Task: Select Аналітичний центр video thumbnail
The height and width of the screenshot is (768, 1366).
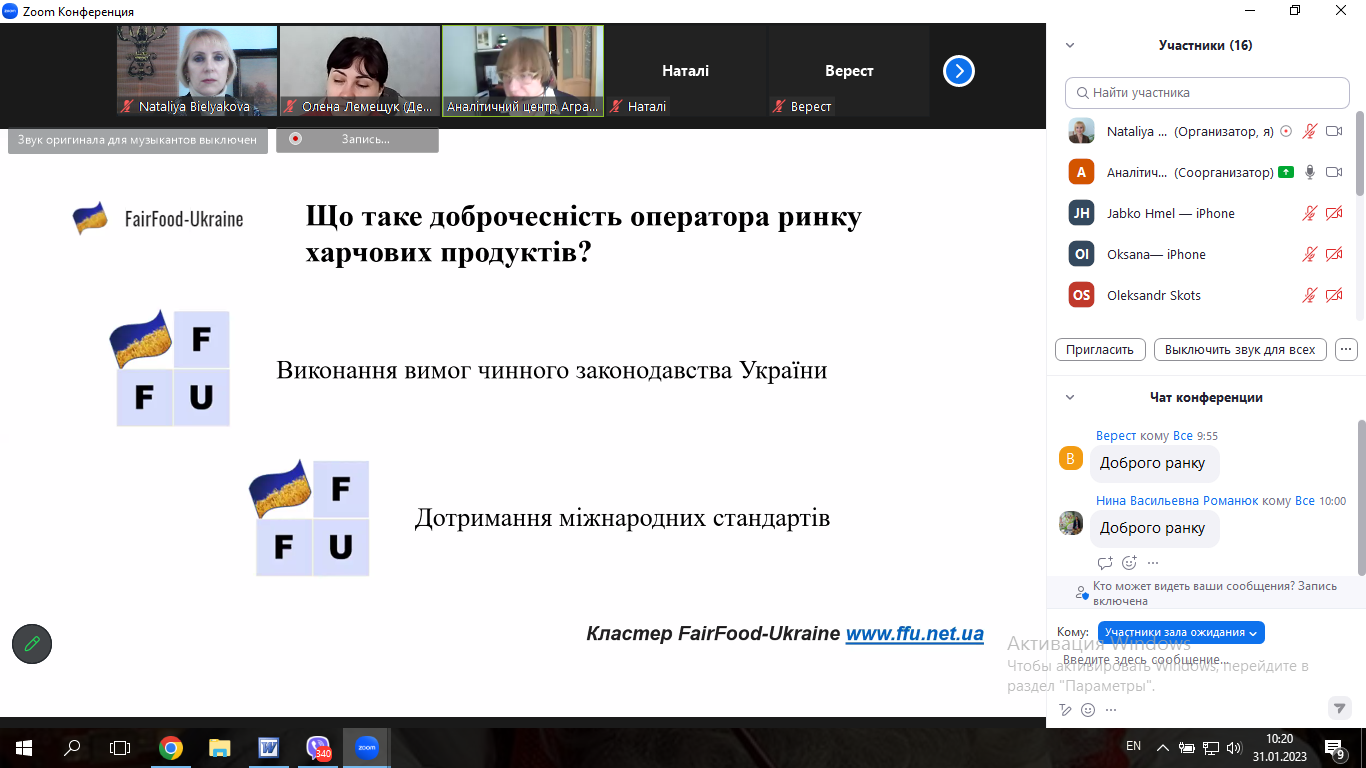Action: [x=523, y=71]
